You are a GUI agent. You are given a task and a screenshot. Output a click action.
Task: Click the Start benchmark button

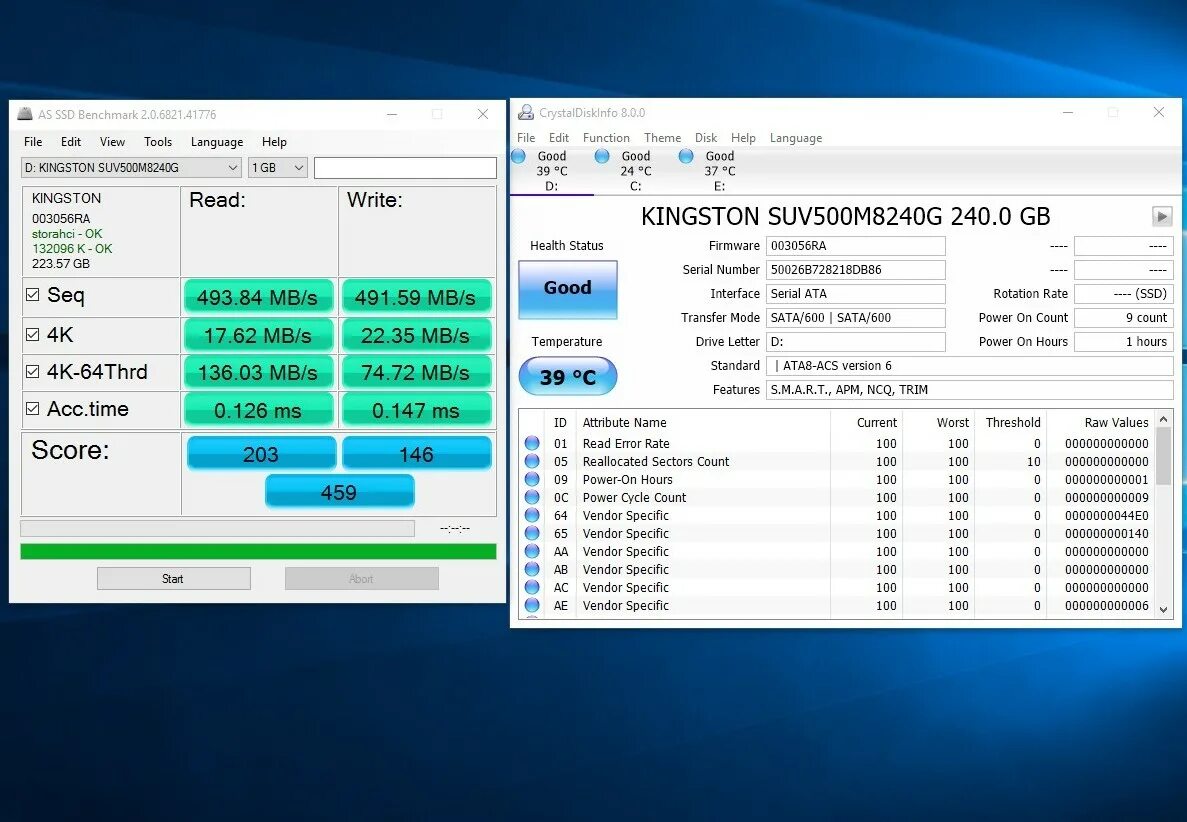coord(173,578)
